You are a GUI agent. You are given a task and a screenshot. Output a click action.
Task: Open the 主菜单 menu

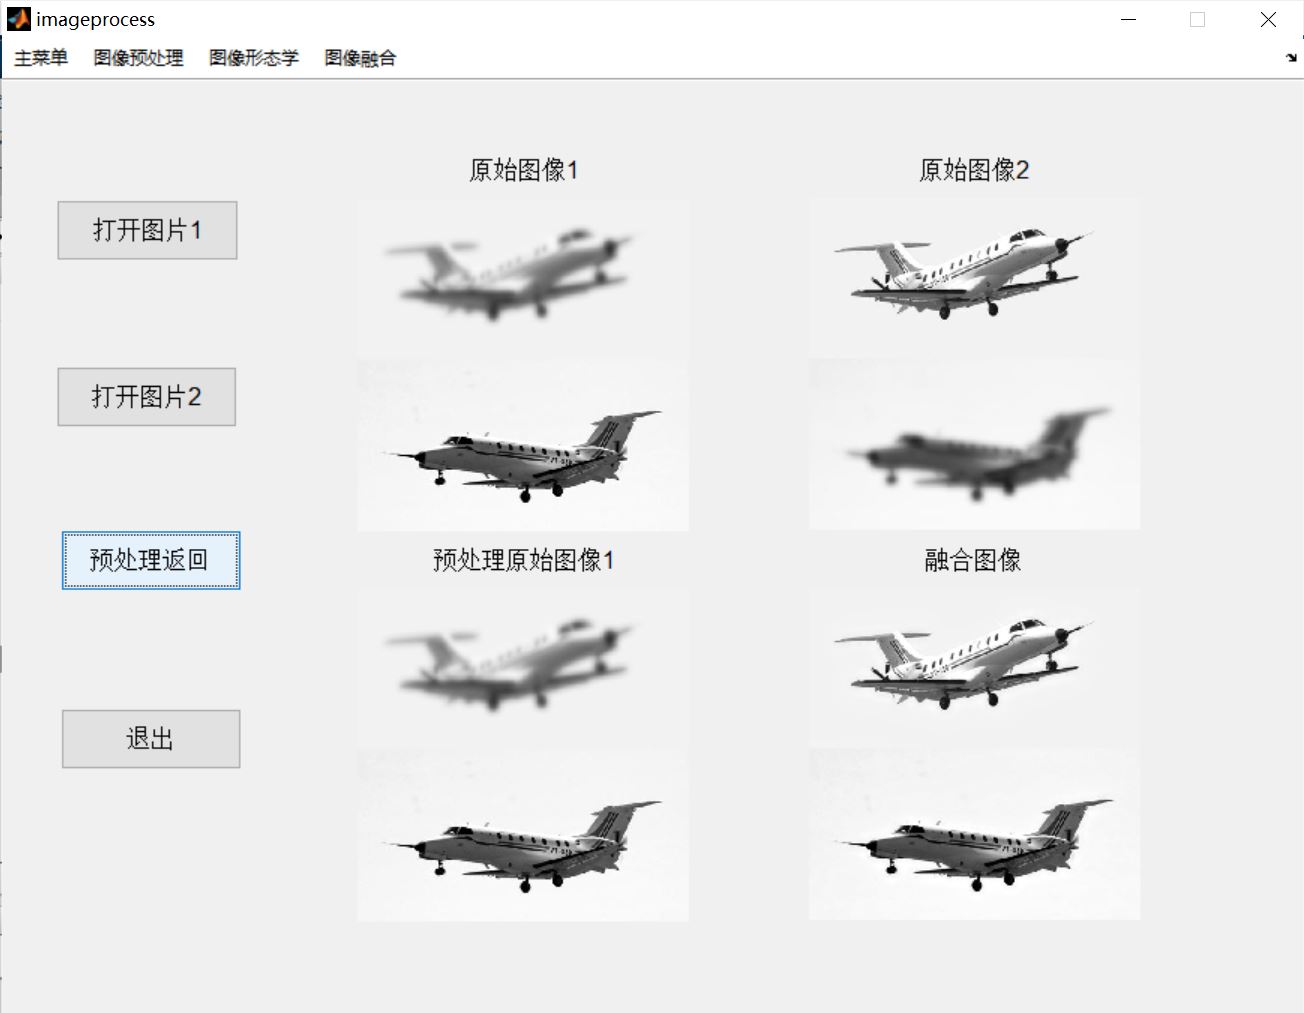coord(41,57)
